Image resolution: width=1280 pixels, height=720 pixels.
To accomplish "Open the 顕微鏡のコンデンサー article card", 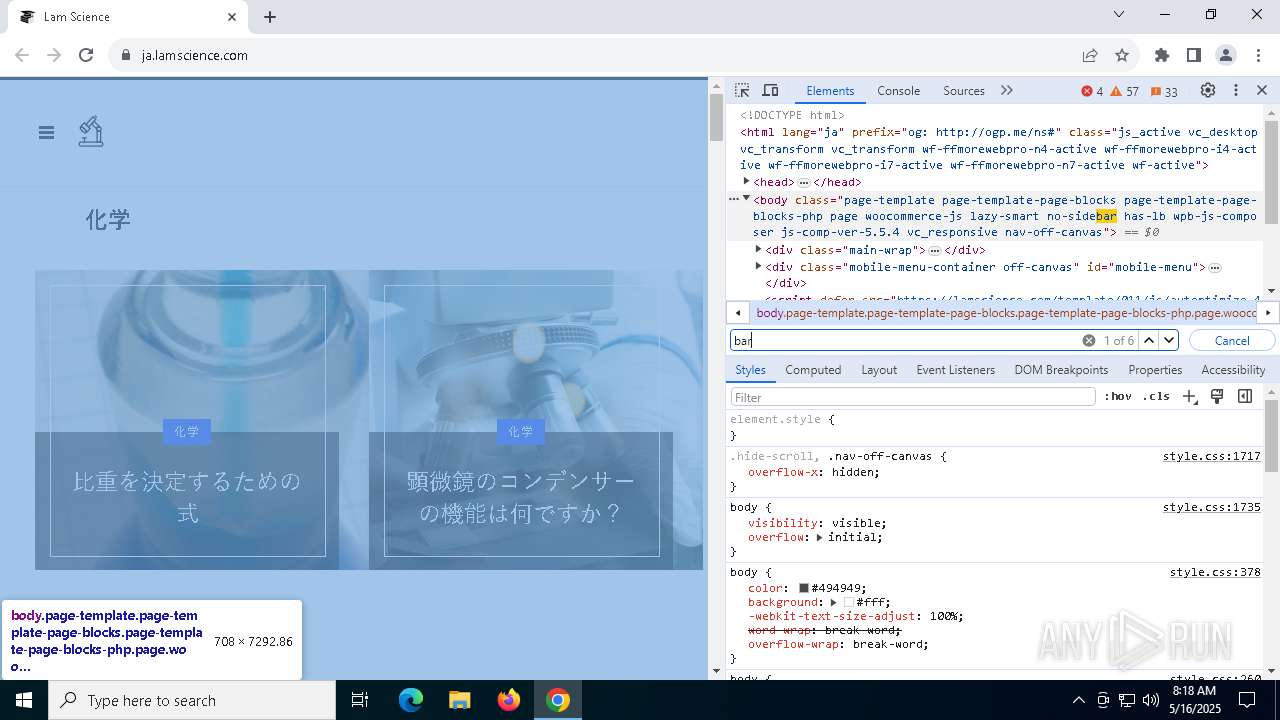I will point(521,497).
